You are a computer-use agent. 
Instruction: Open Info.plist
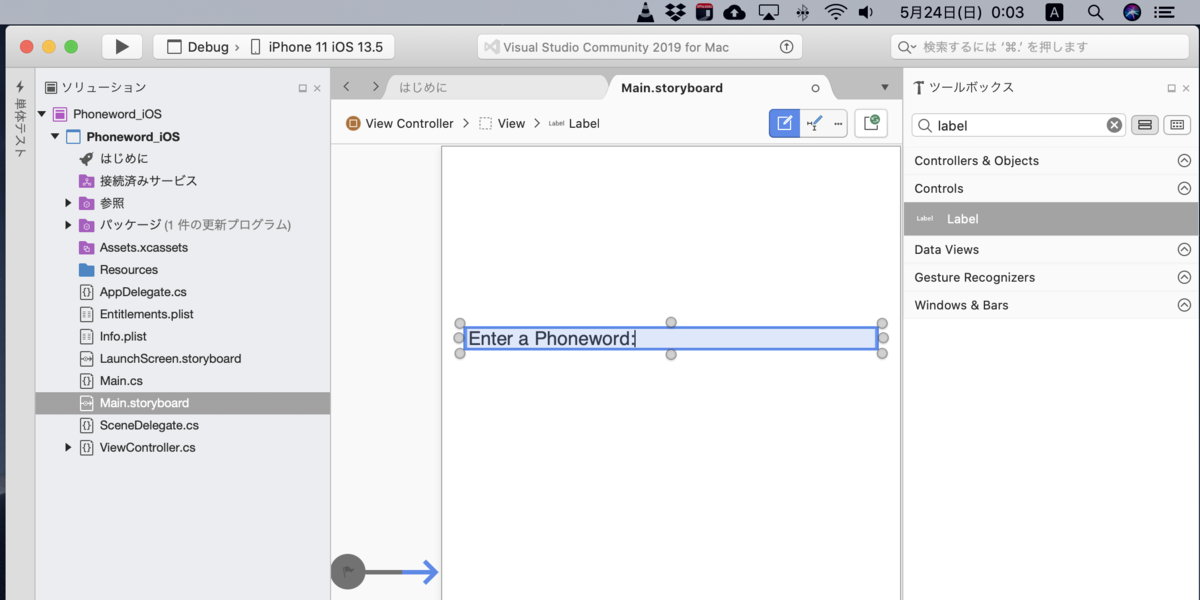click(123, 336)
